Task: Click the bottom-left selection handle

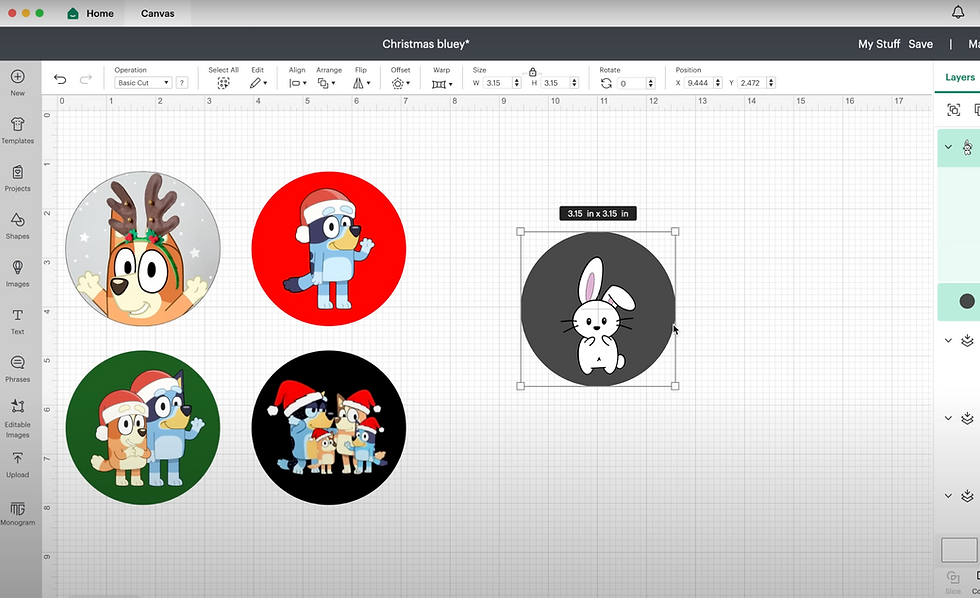Action: [521, 386]
